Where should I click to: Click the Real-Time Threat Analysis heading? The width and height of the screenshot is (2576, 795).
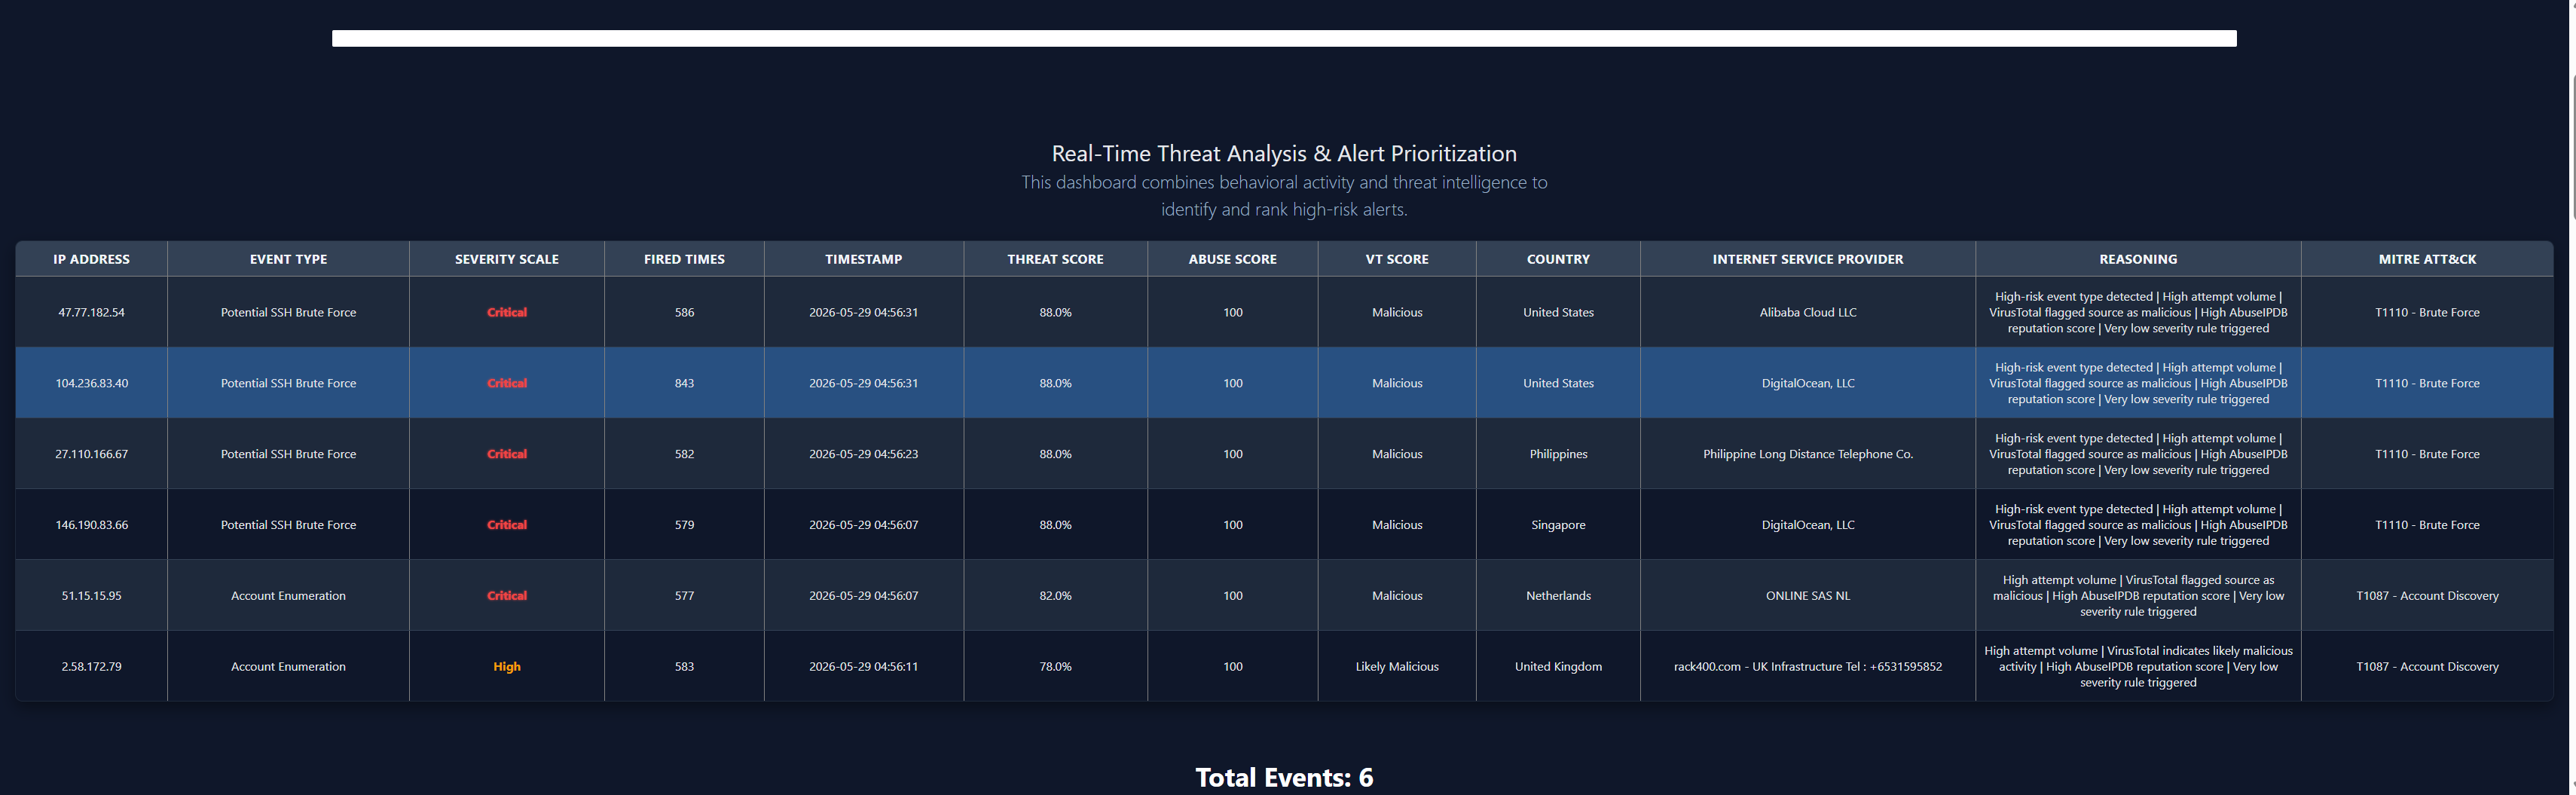[x=1284, y=153]
